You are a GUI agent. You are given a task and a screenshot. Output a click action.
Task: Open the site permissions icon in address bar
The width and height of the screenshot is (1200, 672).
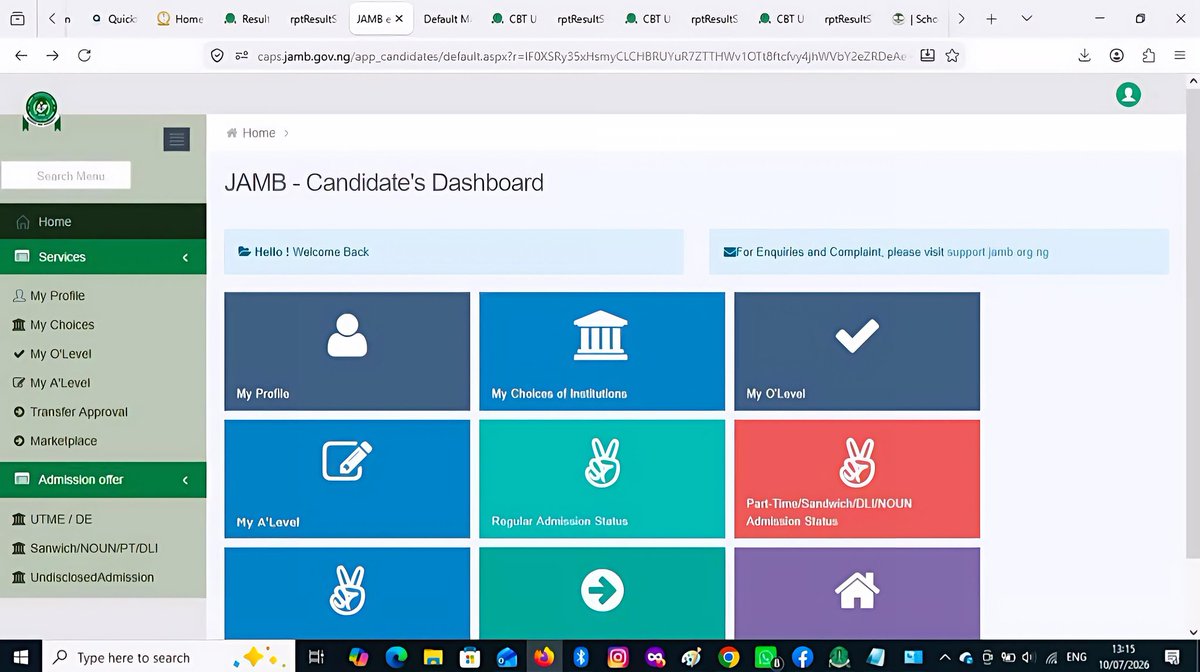[x=241, y=56]
